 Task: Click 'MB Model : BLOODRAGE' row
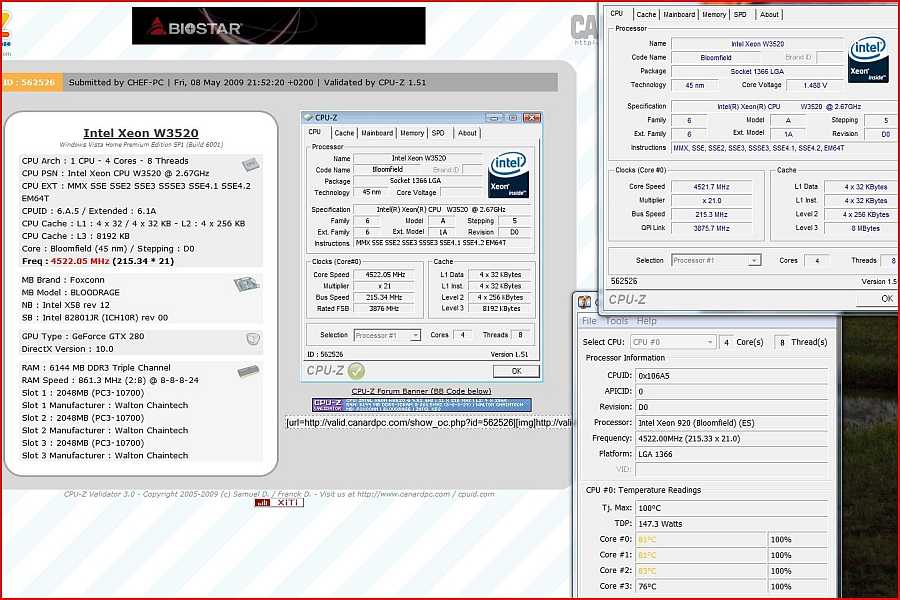coord(71,292)
